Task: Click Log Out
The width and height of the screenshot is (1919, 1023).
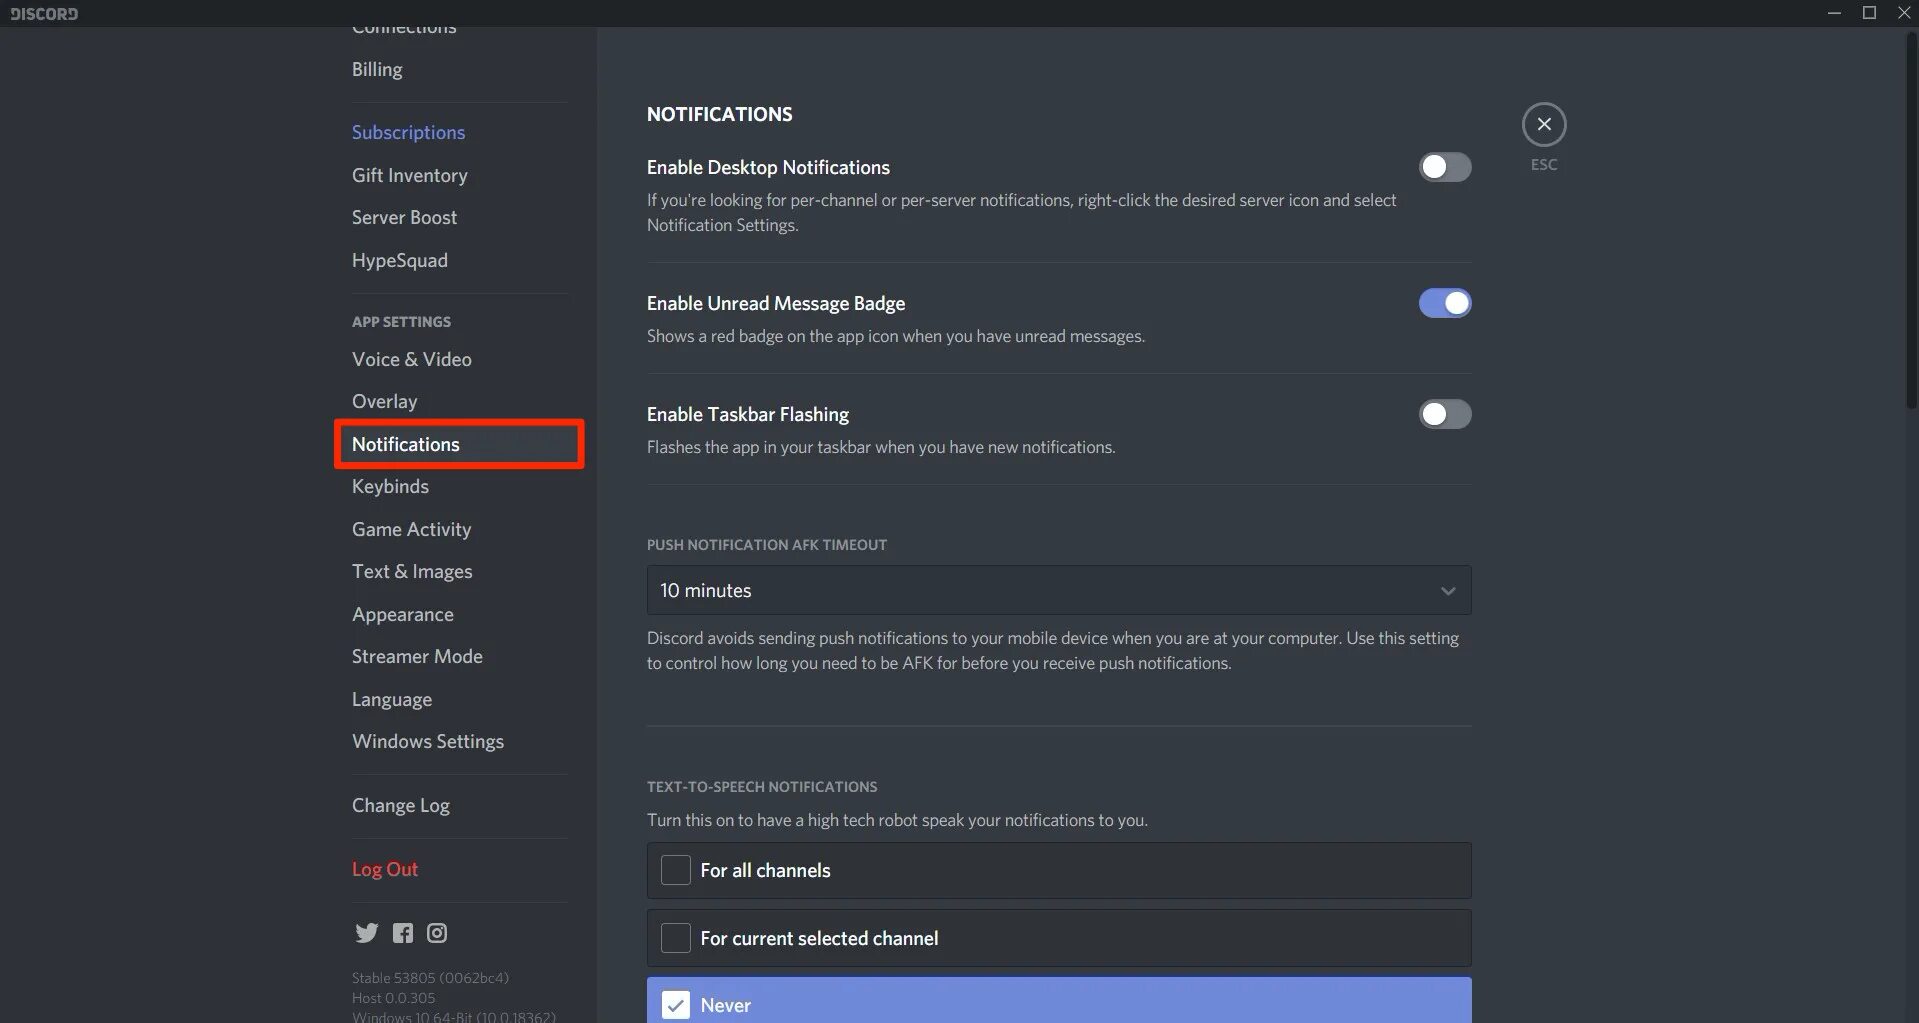Action: tap(385, 869)
